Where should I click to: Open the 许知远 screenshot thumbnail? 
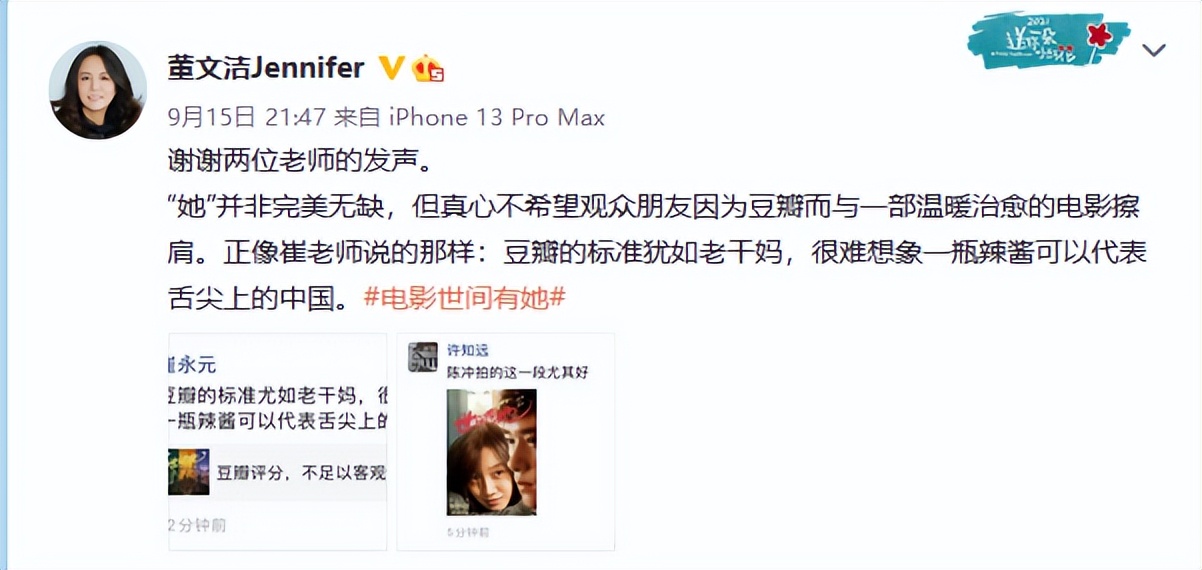pos(506,441)
